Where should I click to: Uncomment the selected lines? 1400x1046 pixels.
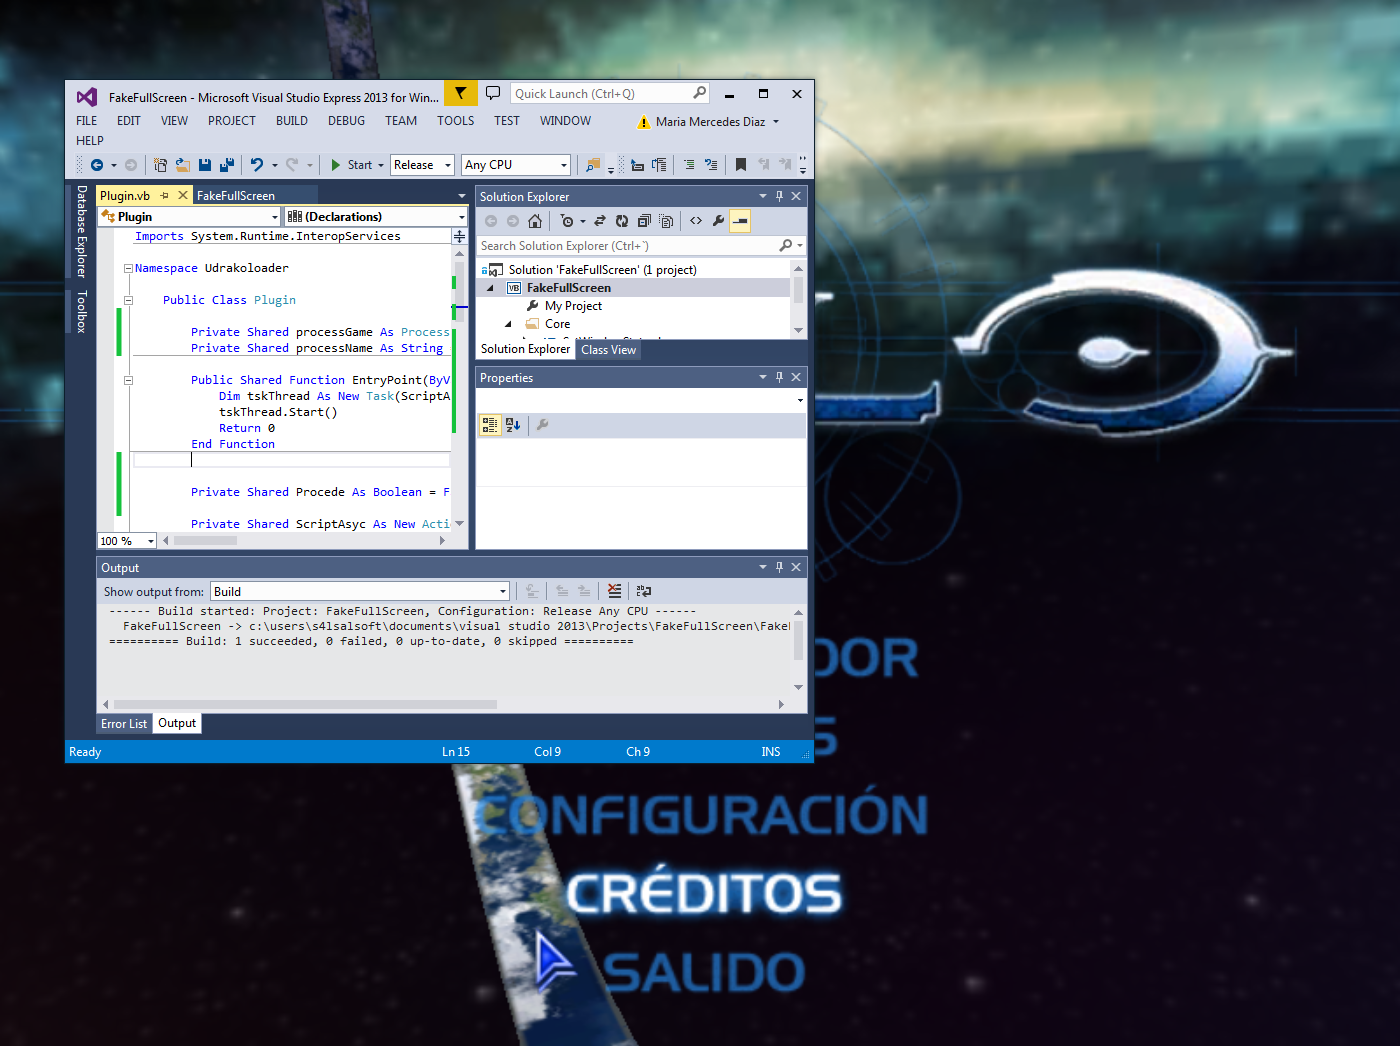click(x=711, y=165)
